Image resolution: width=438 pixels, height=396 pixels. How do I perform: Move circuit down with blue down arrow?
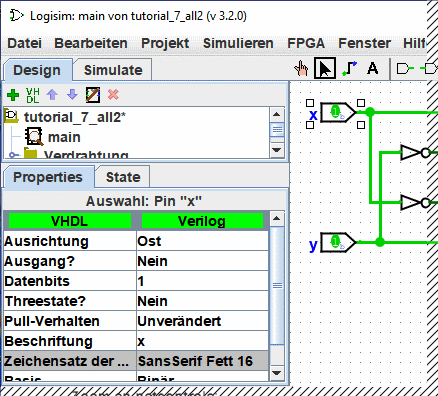(72, 95)
